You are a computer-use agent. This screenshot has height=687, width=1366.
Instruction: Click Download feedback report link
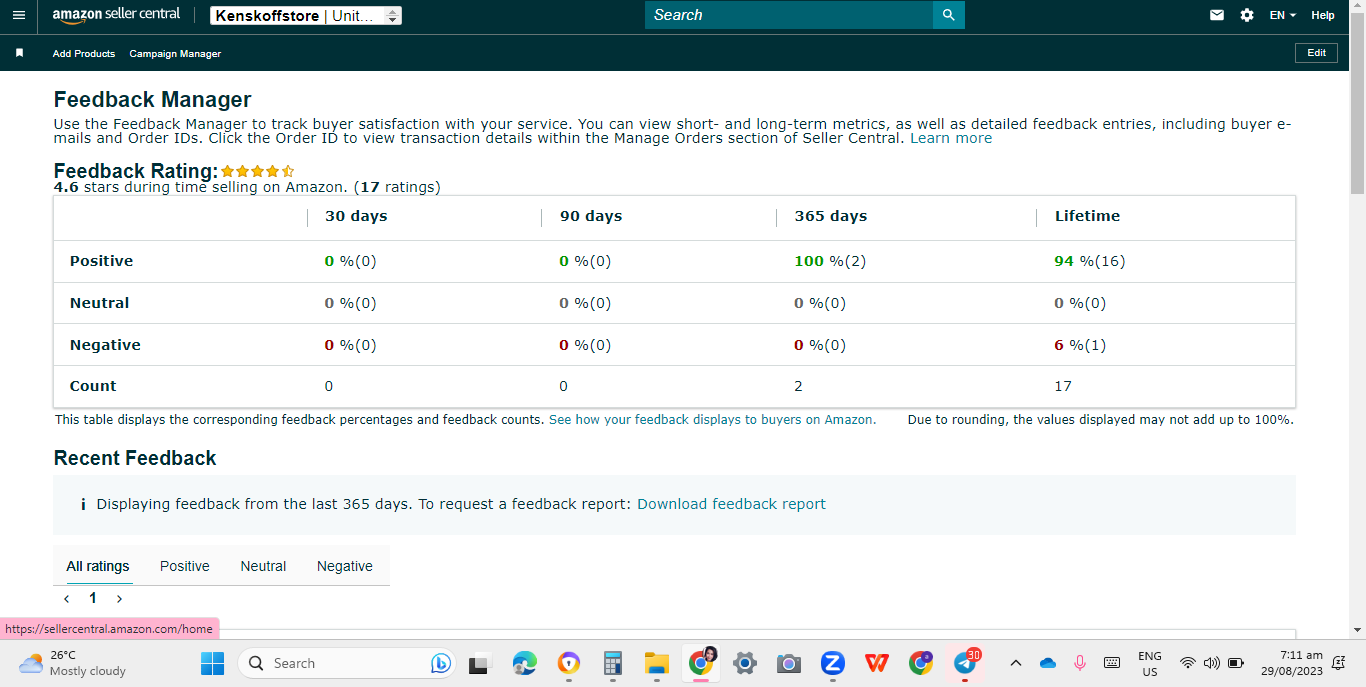click(731, 504)
